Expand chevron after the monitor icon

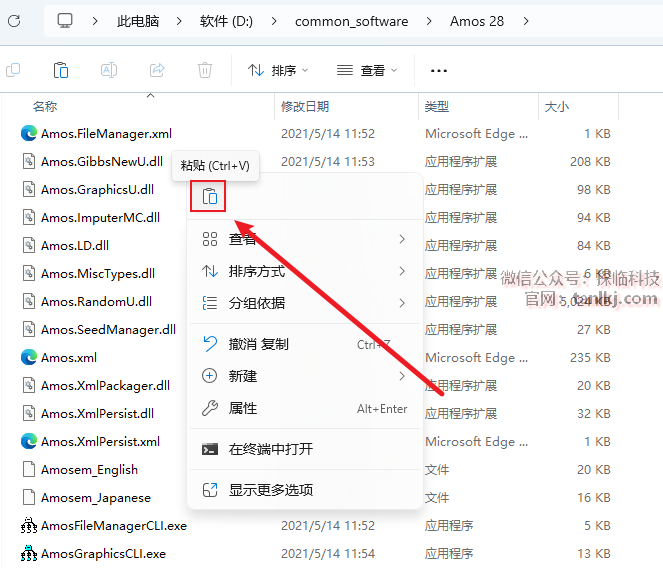click(x=95, y=21)
